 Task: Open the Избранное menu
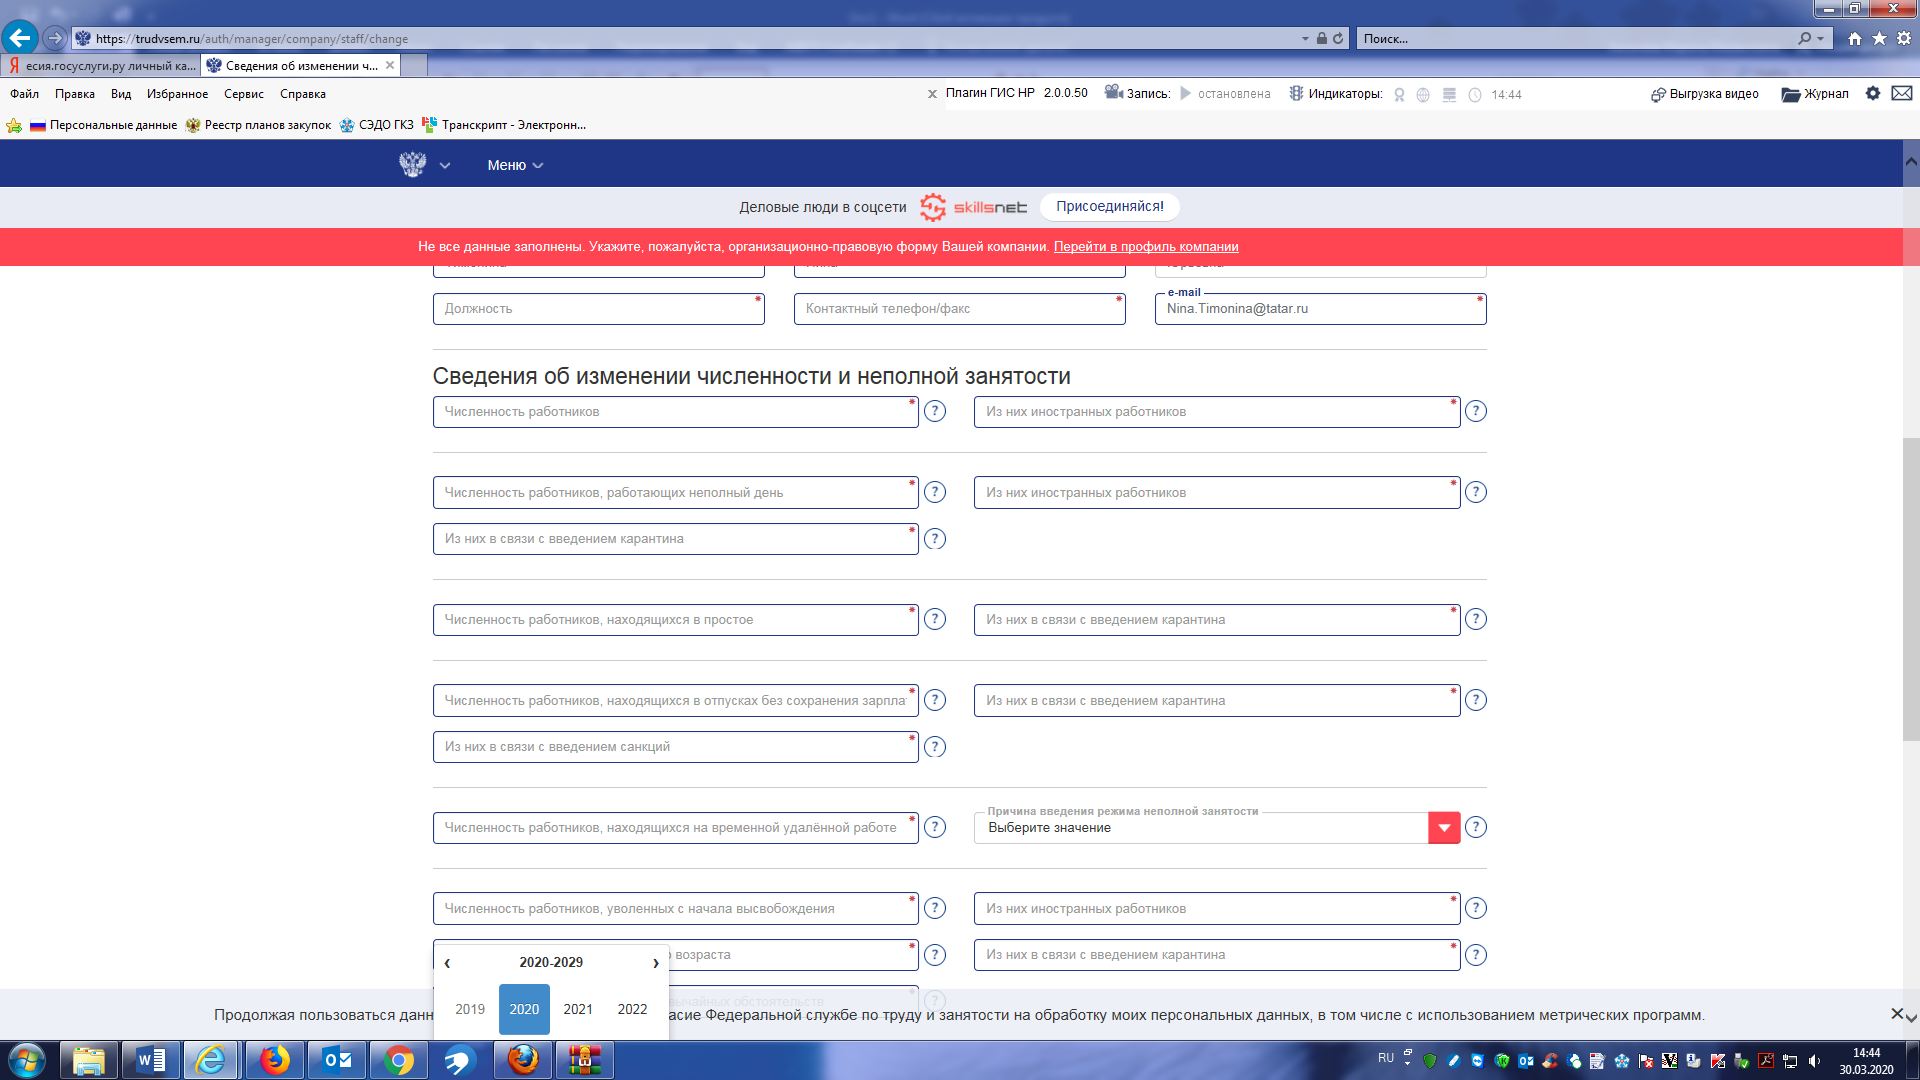click(x=177, y=94)
